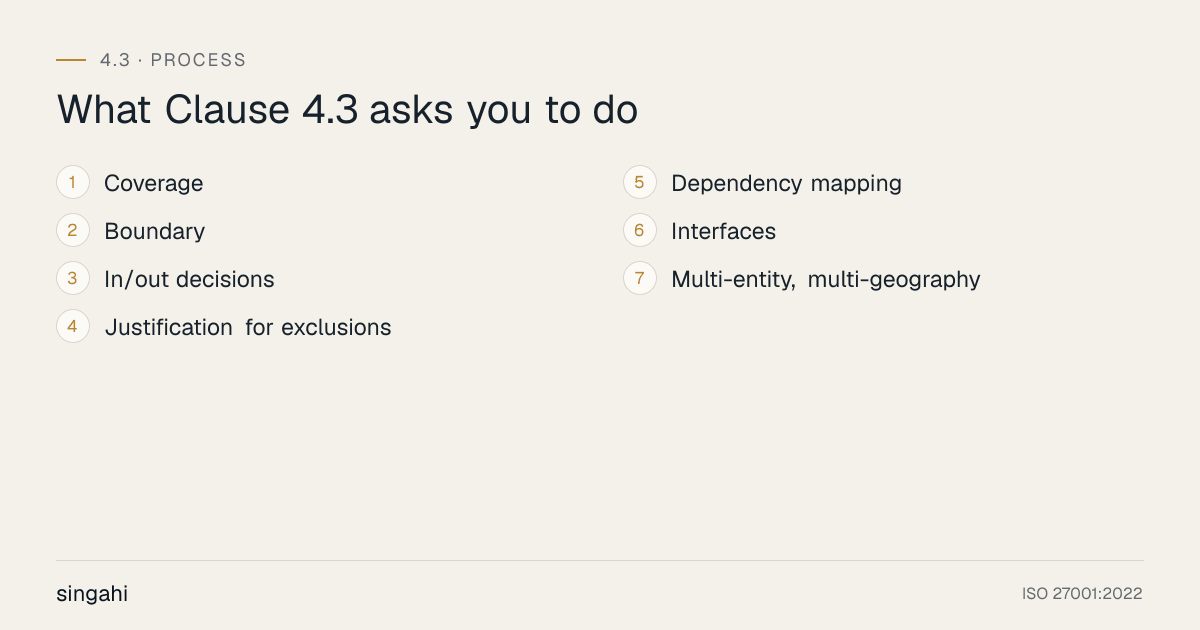Click the number 6 badge beside Interfaces
The width and height of the screenshot is (1200, 630).
pyautogui.click(x=640, y=231)
